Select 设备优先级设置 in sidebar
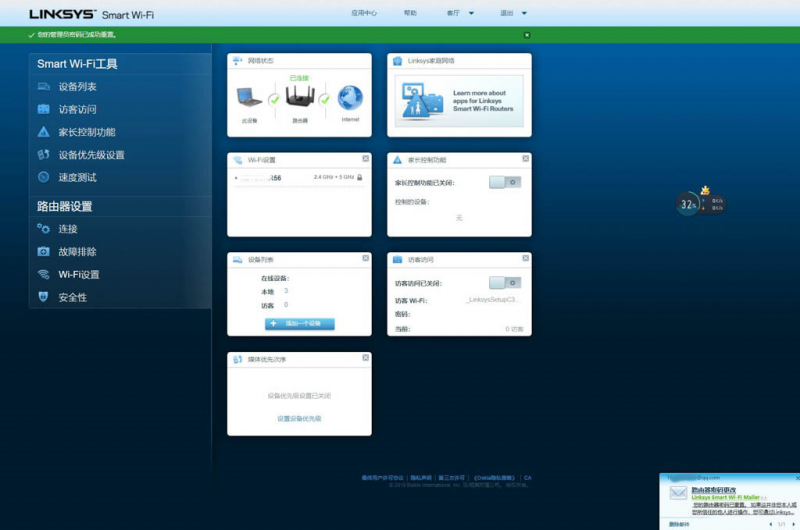The width and height of the screenshot is (800, 530). click(x=91, y=155)
